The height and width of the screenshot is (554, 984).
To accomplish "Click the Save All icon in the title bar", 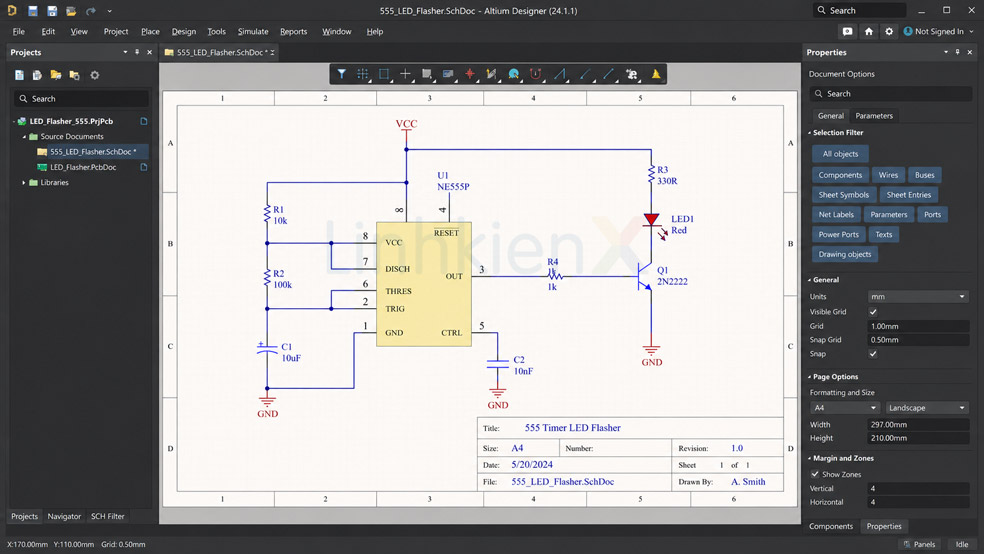I will (x=52, y=11).
